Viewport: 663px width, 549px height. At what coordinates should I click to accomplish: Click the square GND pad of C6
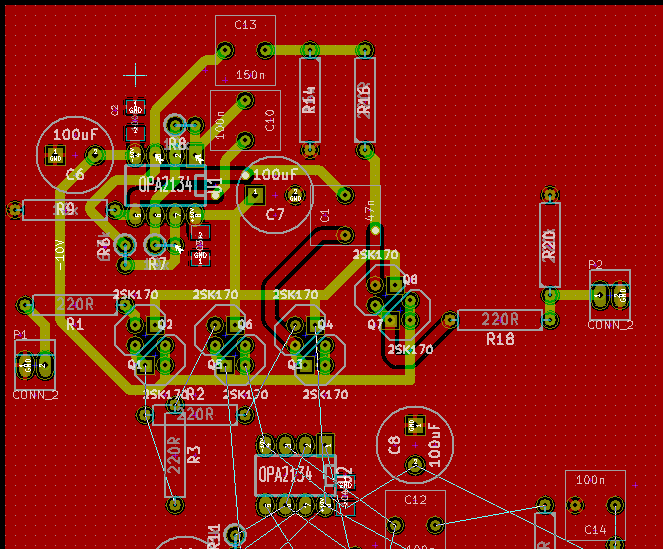click(x=55, y=155)
